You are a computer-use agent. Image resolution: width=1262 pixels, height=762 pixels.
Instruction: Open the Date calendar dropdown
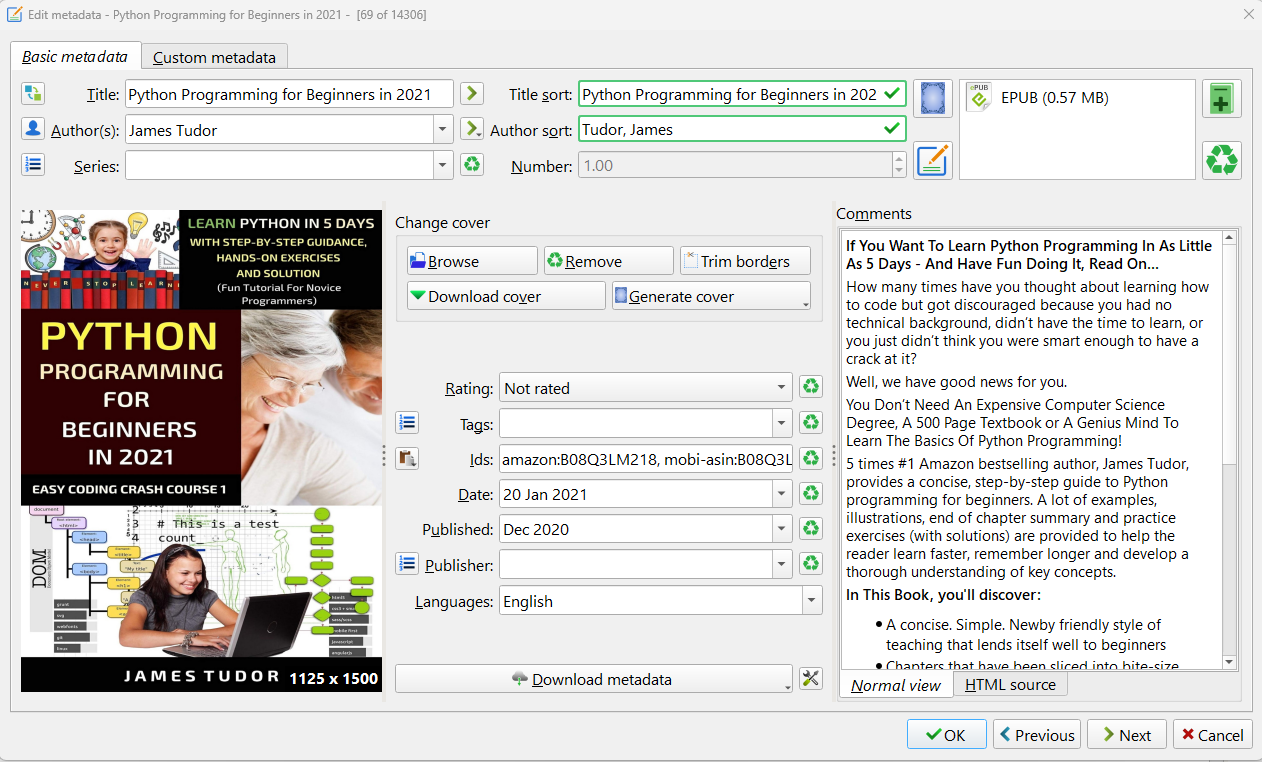(782, 494)
